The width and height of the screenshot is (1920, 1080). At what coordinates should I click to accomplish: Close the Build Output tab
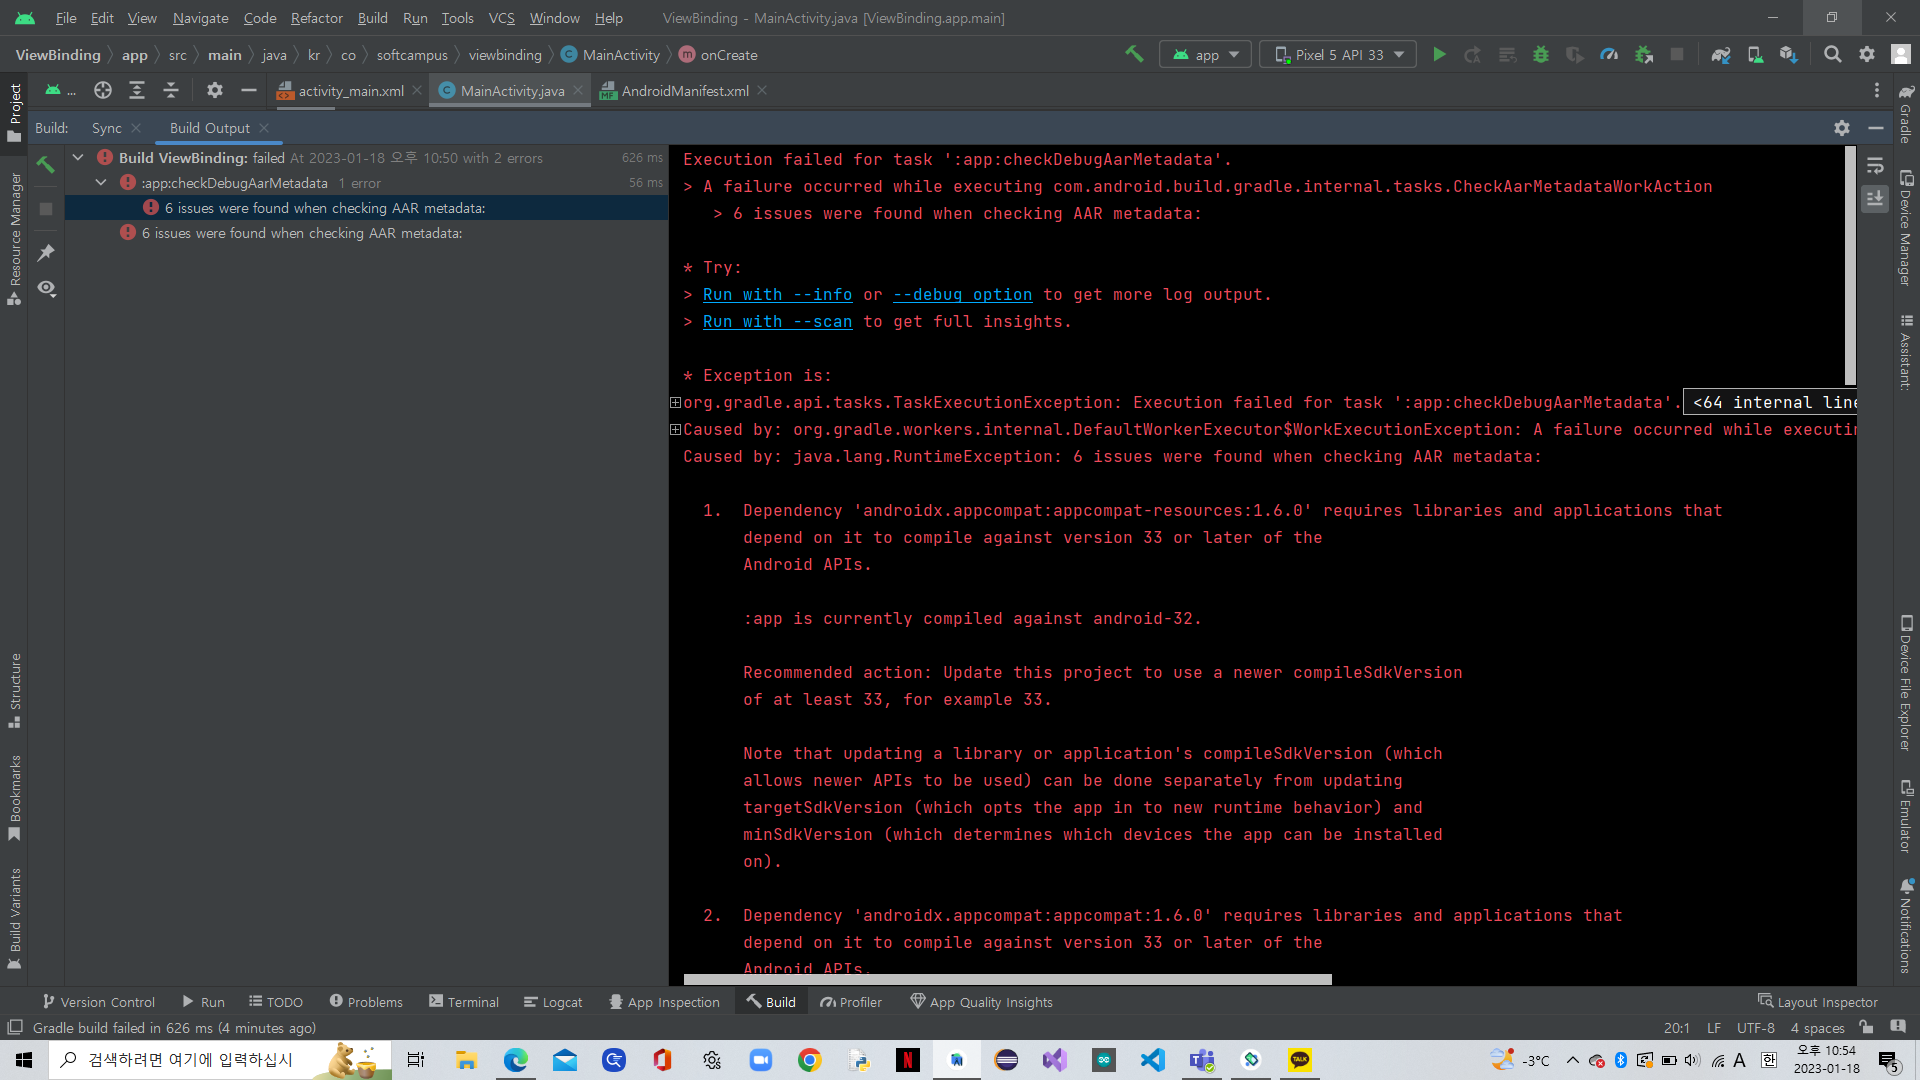[x=264, y=128]
